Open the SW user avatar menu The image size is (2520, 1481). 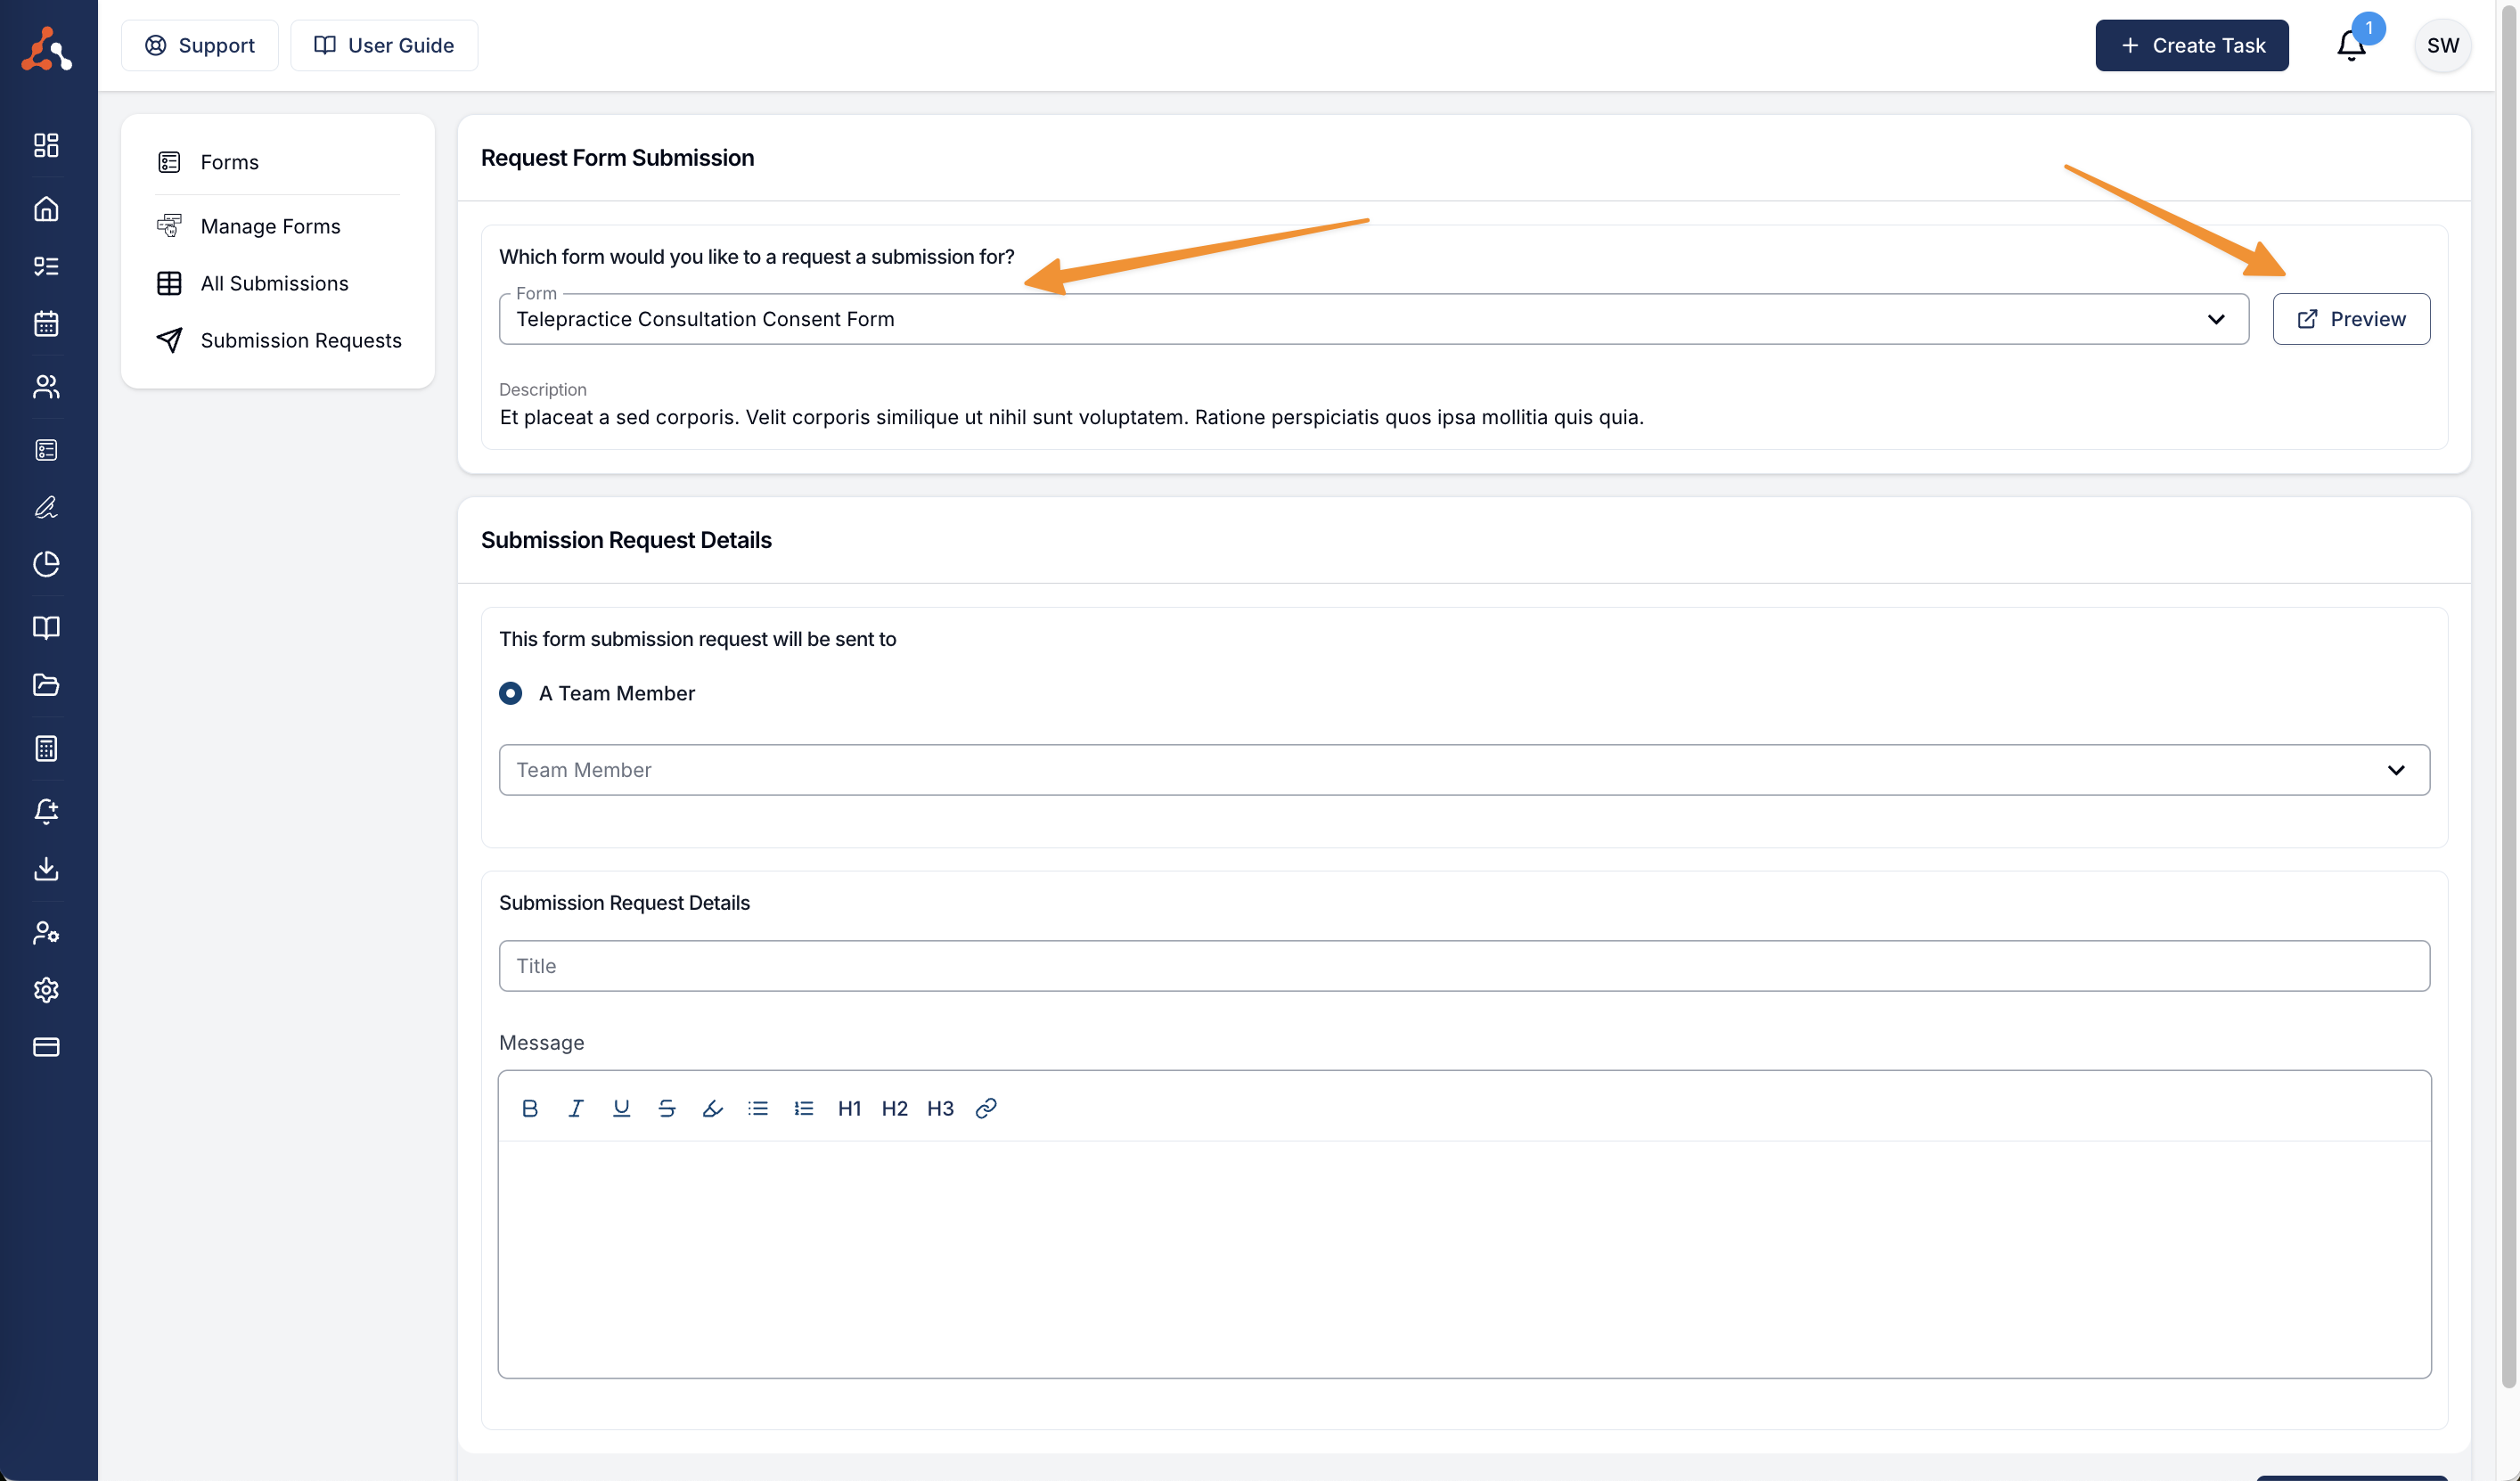[x=2442, y=45]
